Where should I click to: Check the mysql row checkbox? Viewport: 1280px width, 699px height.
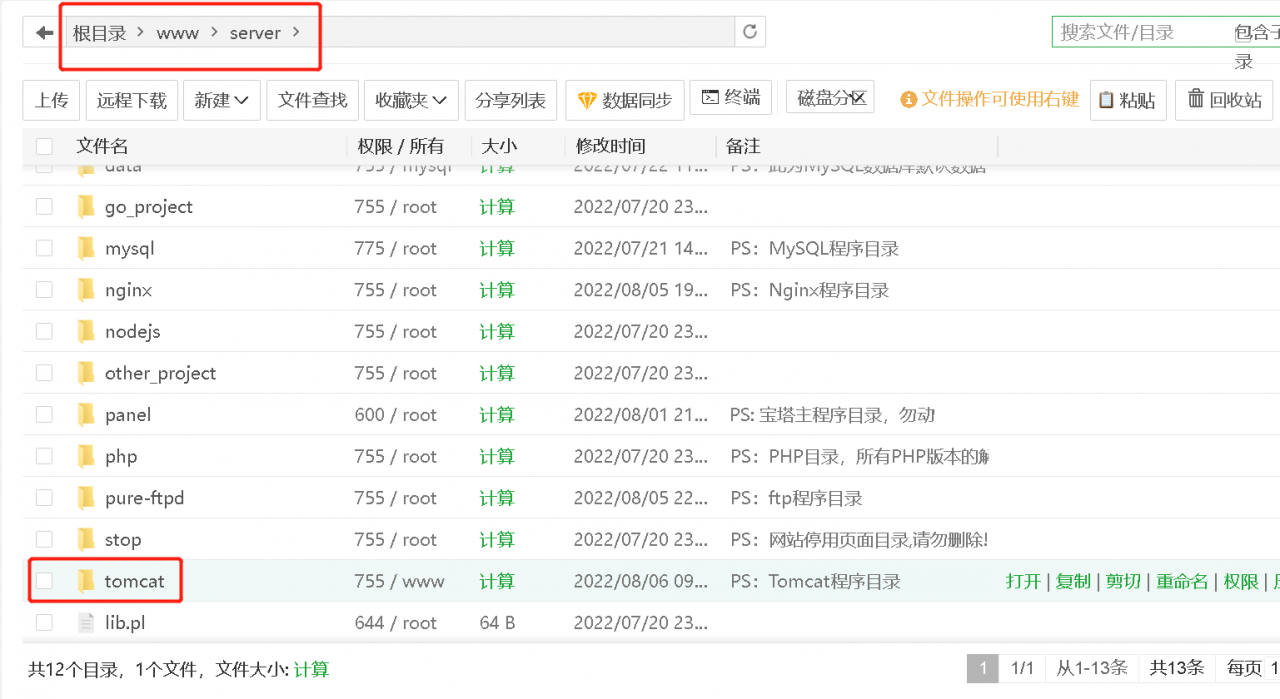(x=44, y=248)
